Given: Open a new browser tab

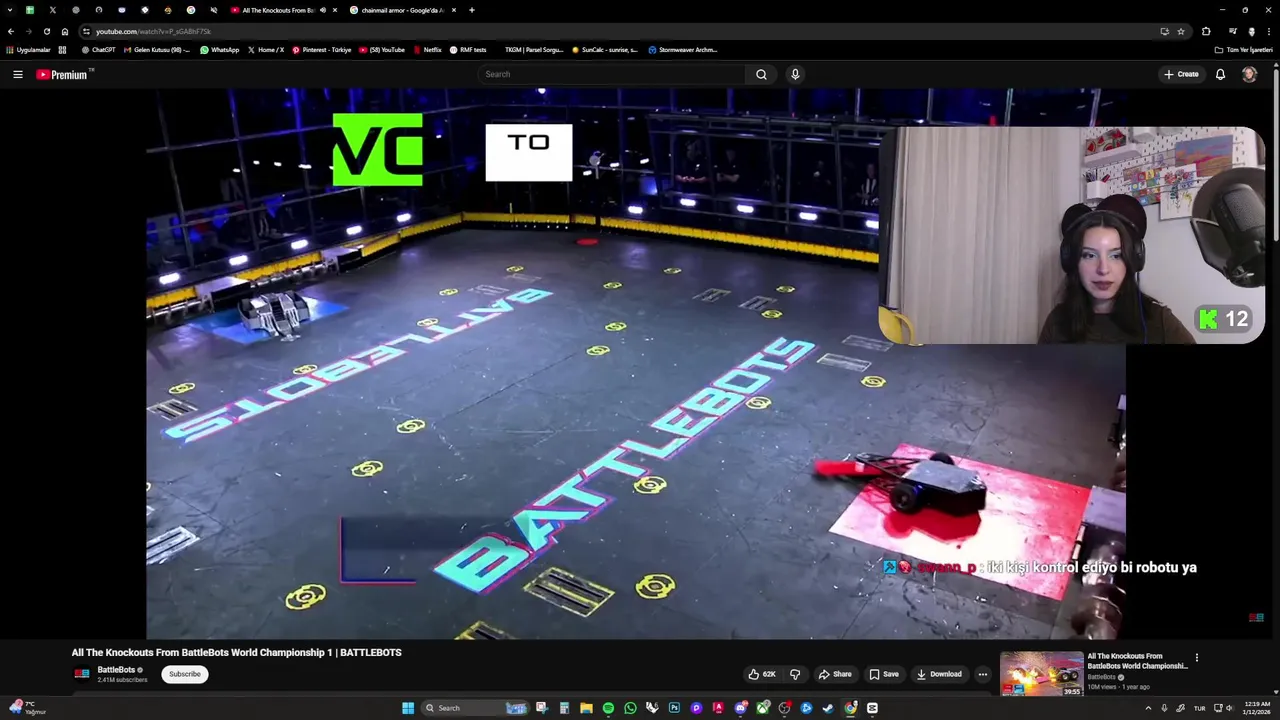Looking at the screenshot, I should tap(472, 10).
